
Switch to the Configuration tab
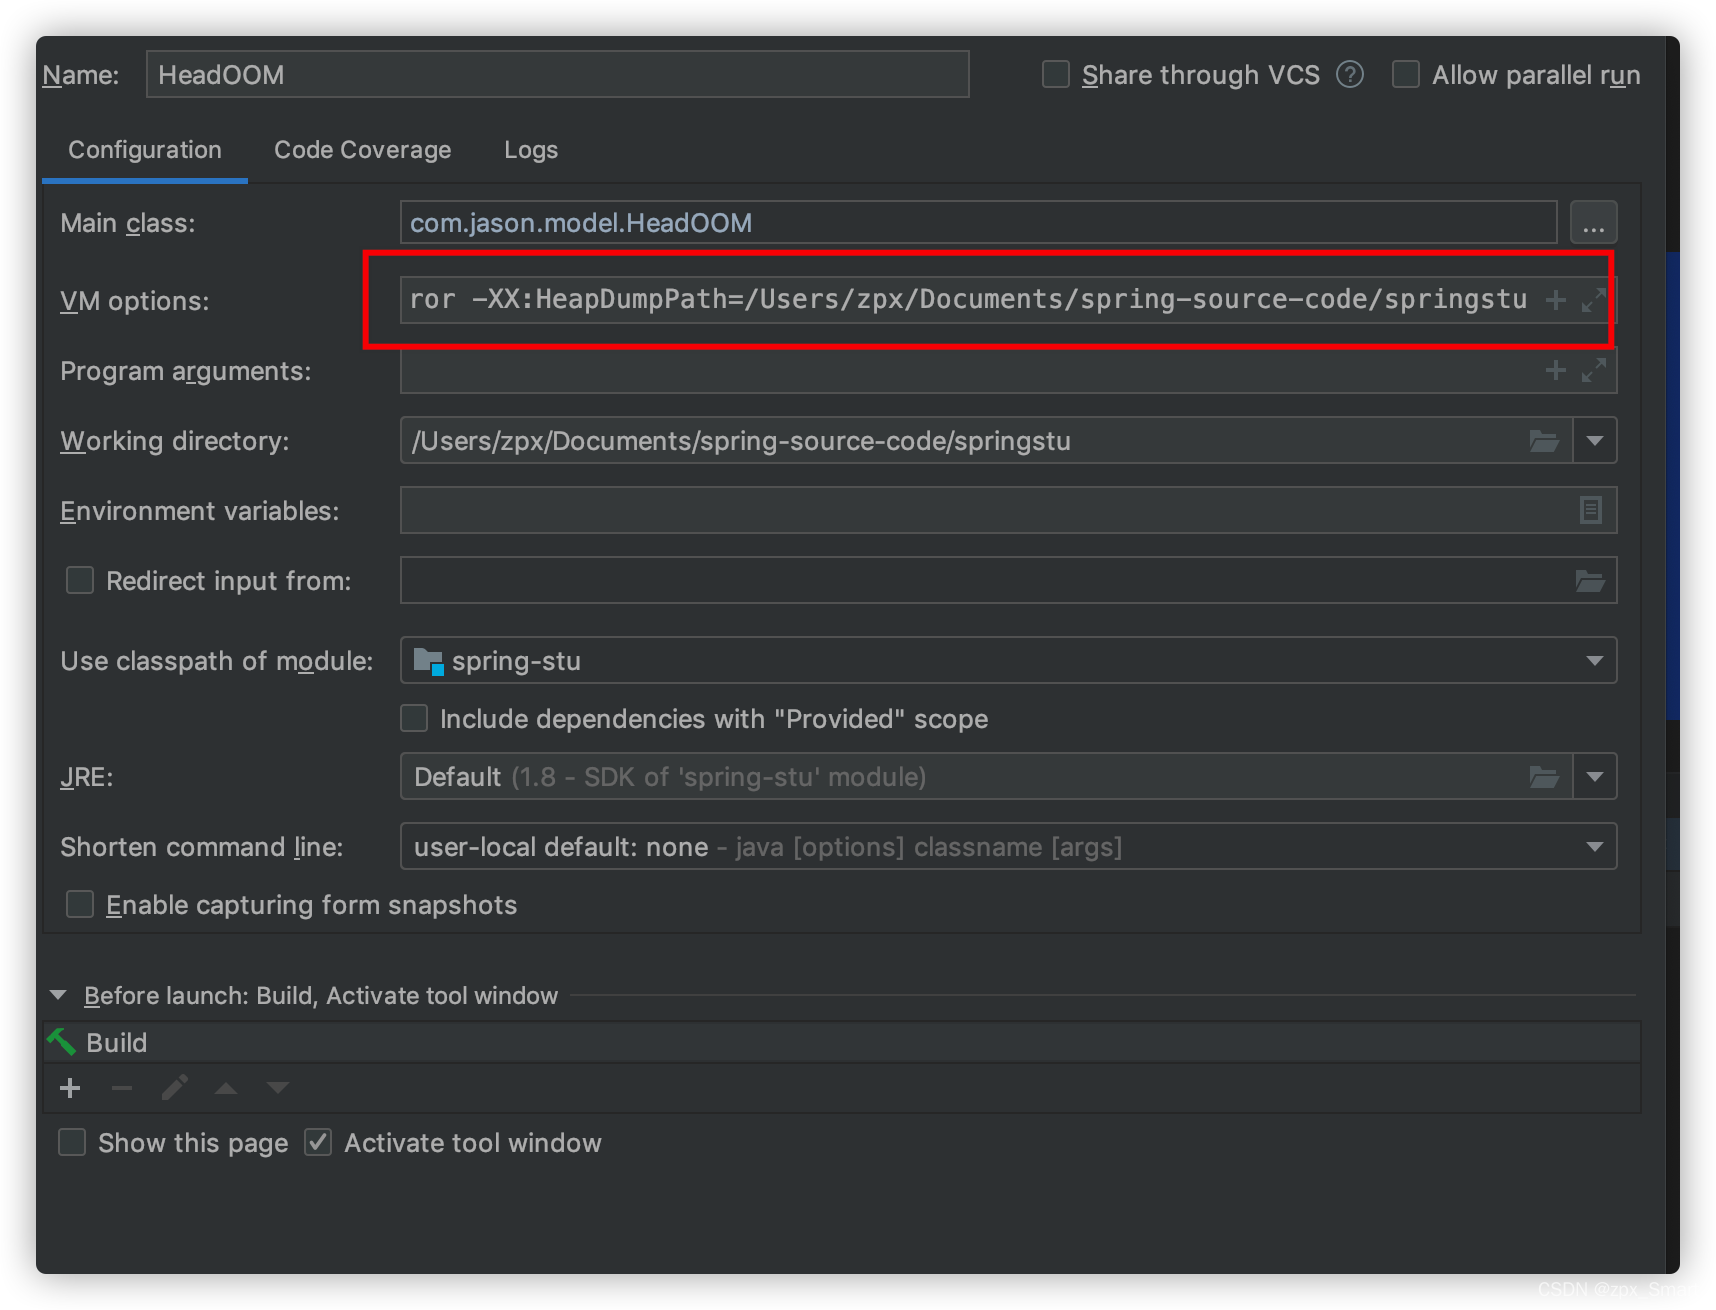[145, 150]
